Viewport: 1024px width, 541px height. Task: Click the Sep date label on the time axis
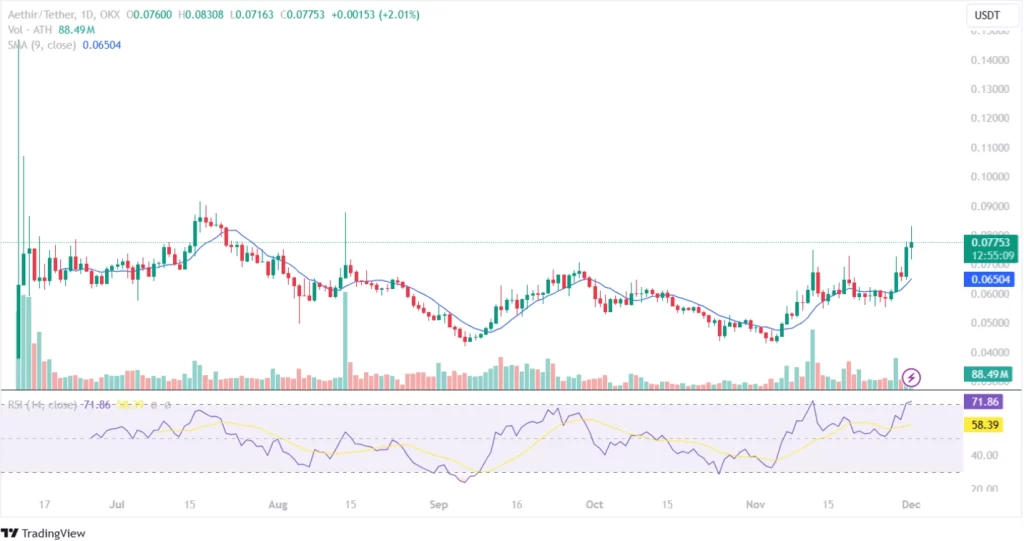(x=439, y=504)
